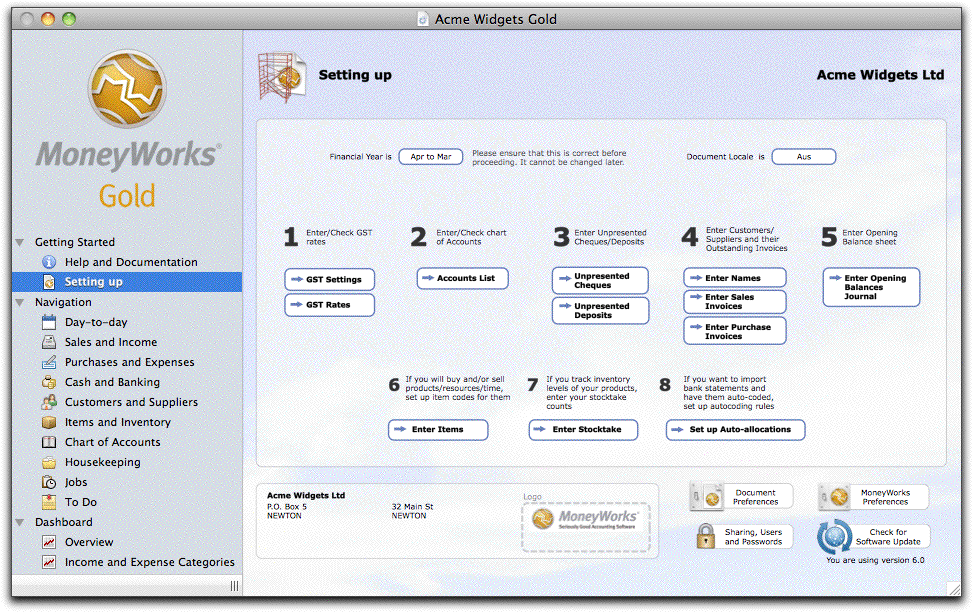Click the Chart of Accounts book icon

pos(49,442)
